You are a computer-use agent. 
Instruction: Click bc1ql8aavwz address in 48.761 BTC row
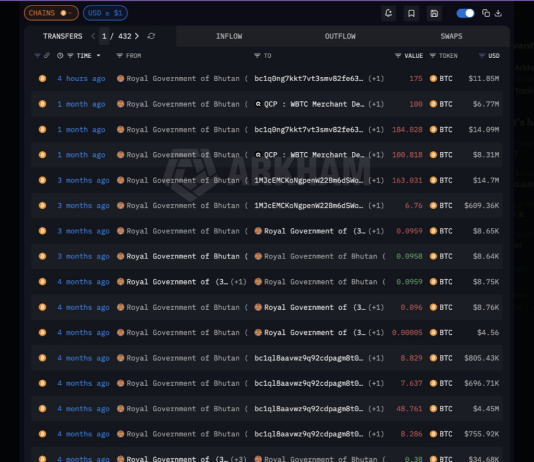[x=309, y=409]
